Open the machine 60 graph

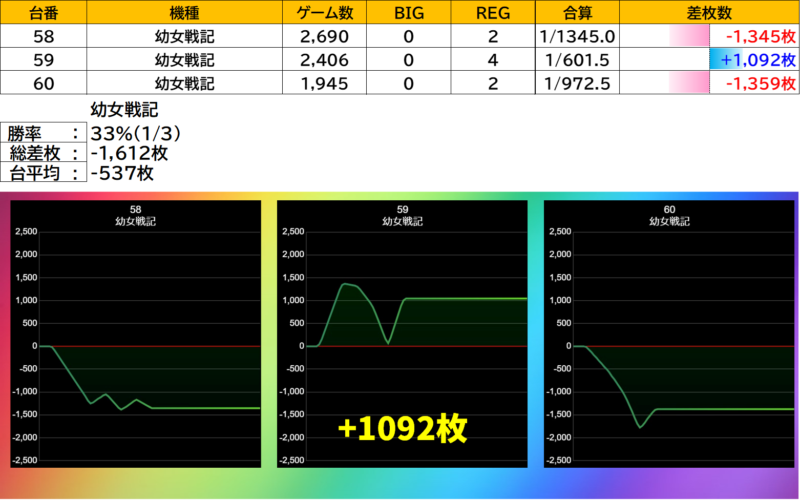(x=669, y=334)
